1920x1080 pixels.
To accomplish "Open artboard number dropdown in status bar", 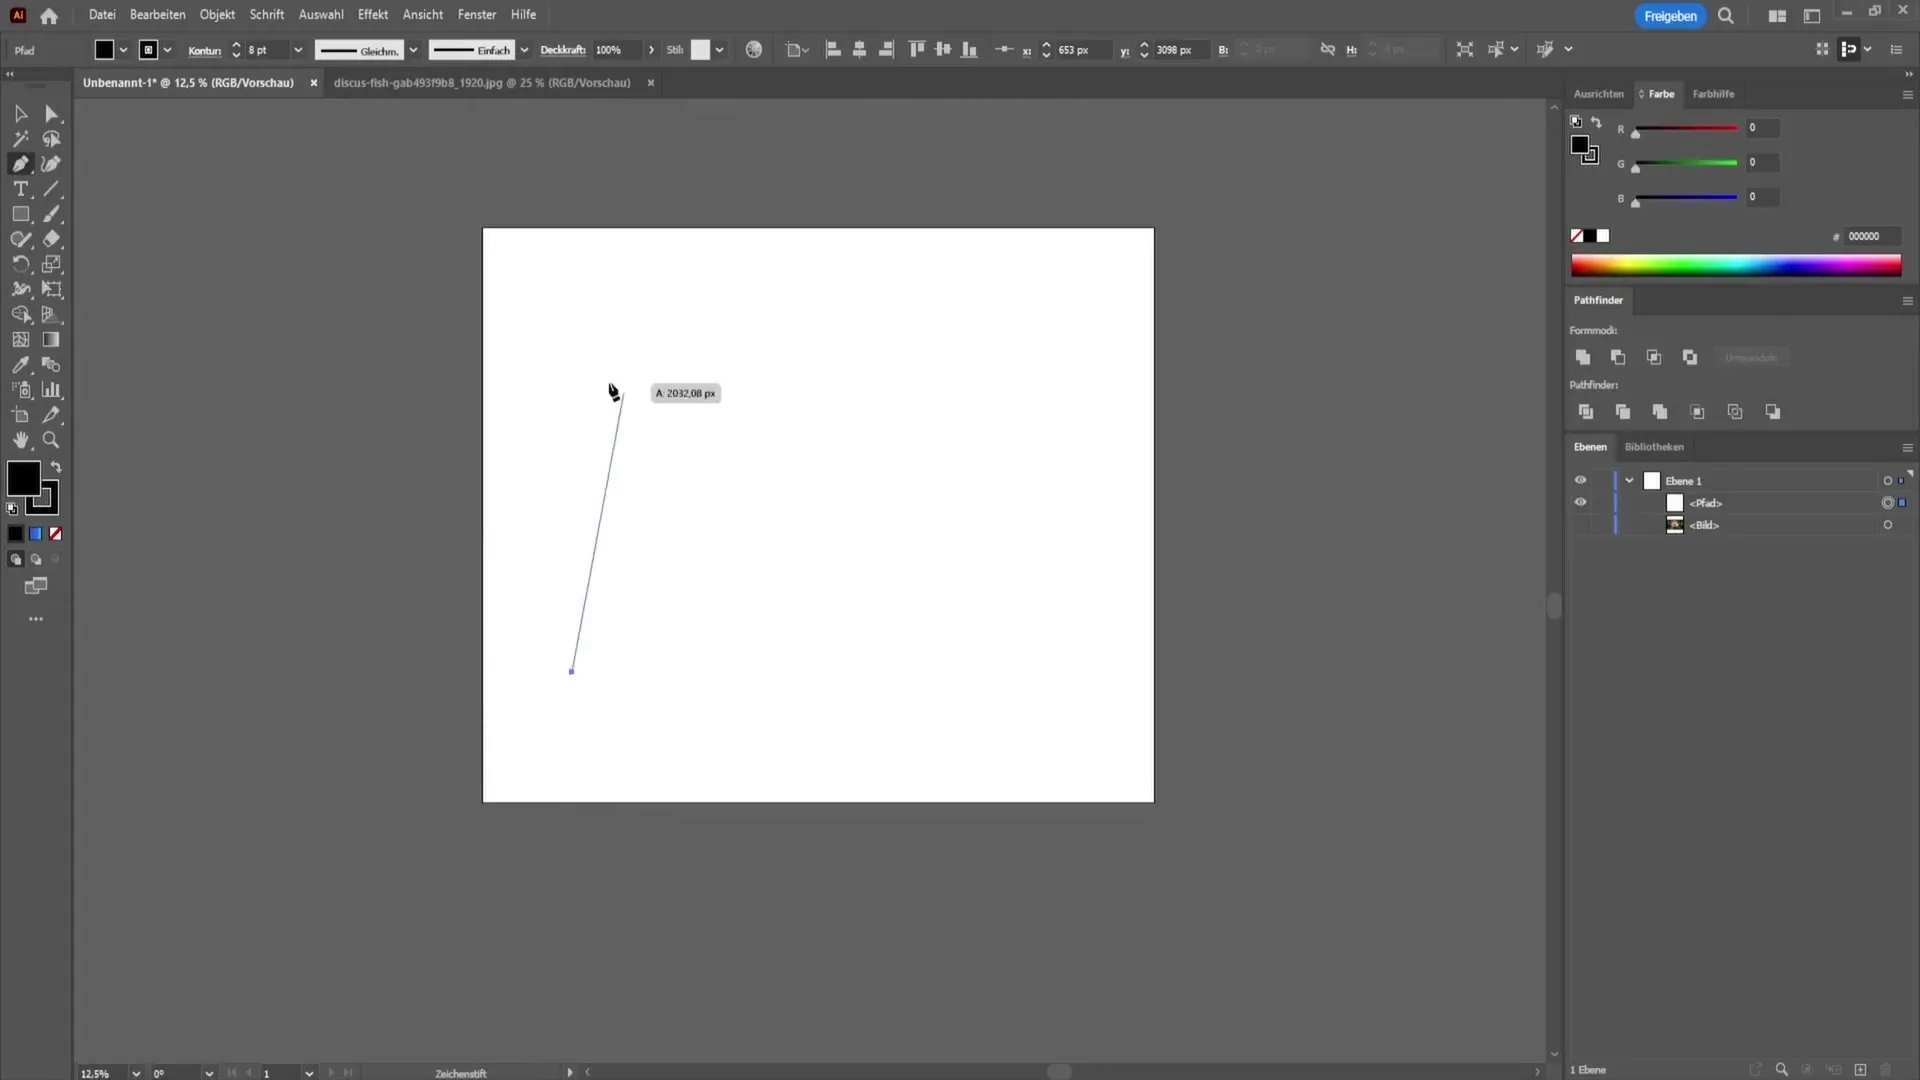I will tap(309, 1073).
